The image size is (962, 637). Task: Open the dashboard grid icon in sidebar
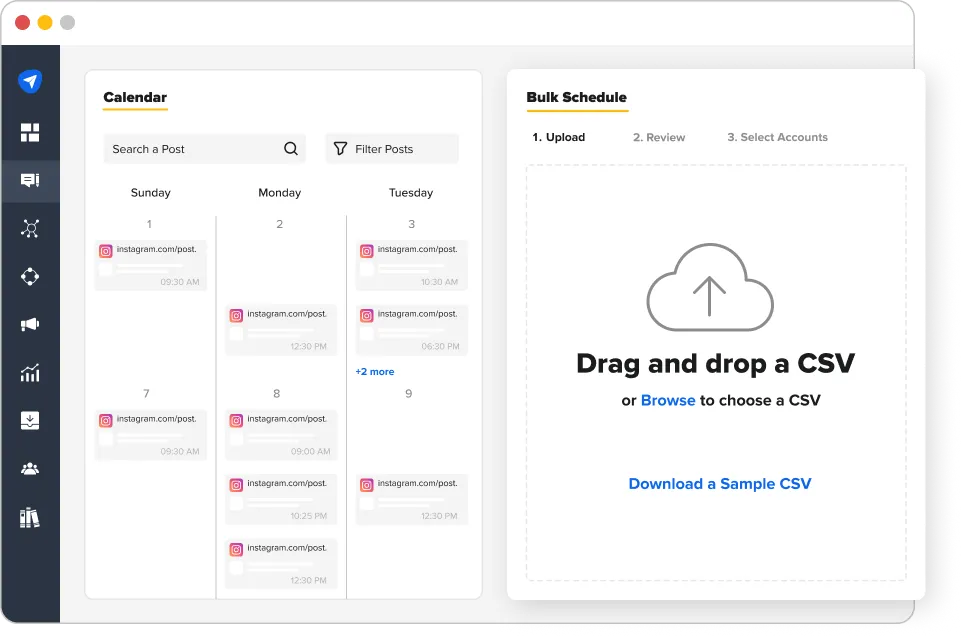(30, 133)
